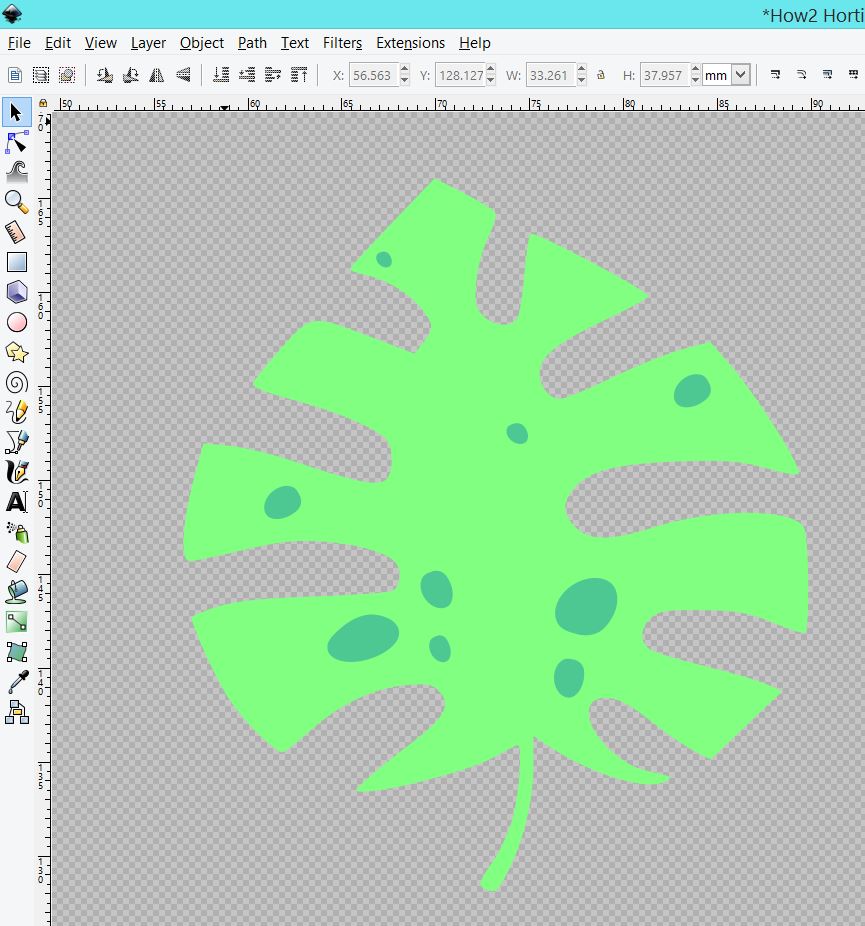
Task: Open the Path menu
Action: point(252,43)
